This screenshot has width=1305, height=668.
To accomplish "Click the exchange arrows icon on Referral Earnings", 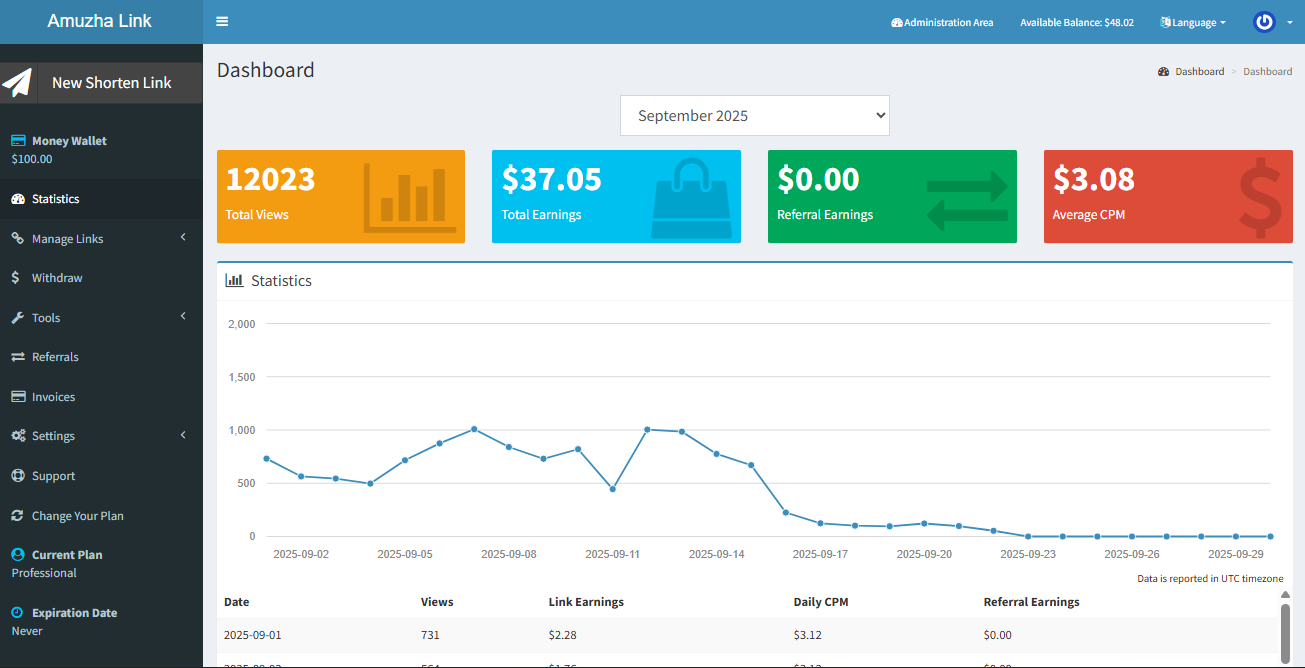I will point(966,200).
